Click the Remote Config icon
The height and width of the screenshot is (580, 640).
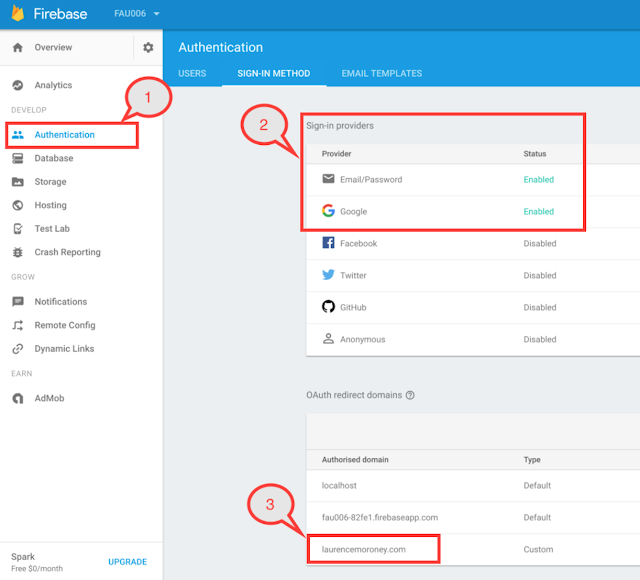[x=18, y=325]
